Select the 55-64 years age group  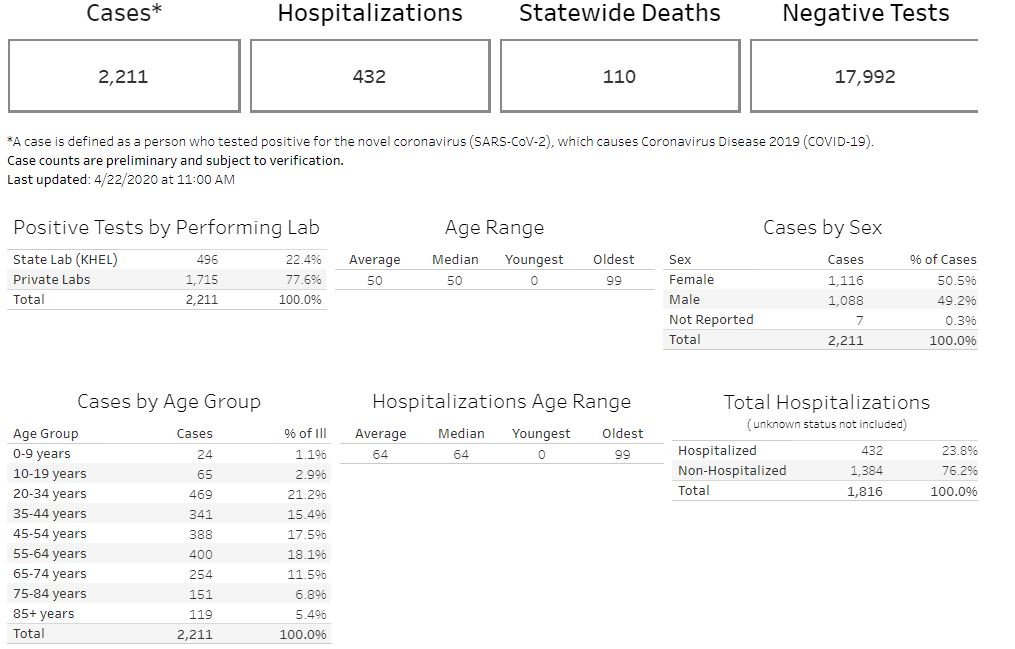[50, 553]
